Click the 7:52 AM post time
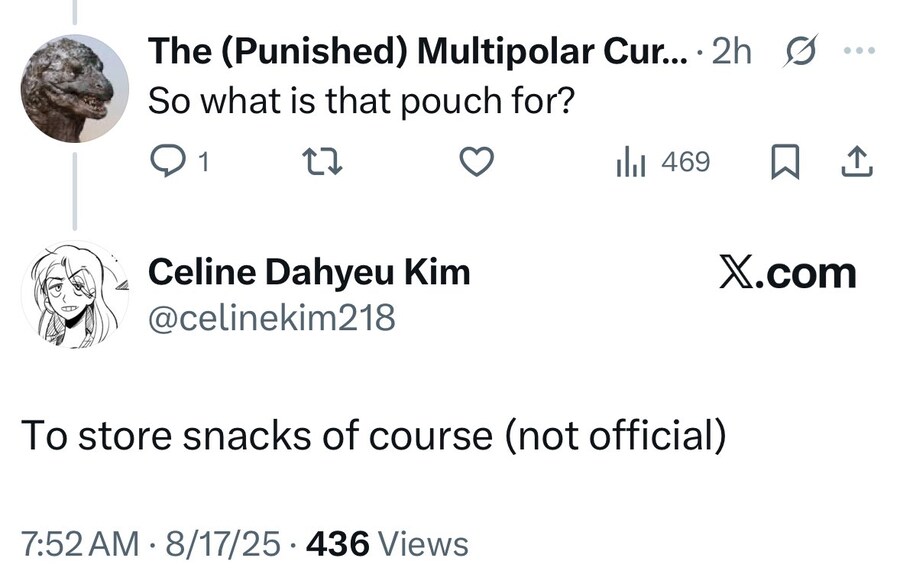Screen dimensions: 900x571 (x=80, y=543)
